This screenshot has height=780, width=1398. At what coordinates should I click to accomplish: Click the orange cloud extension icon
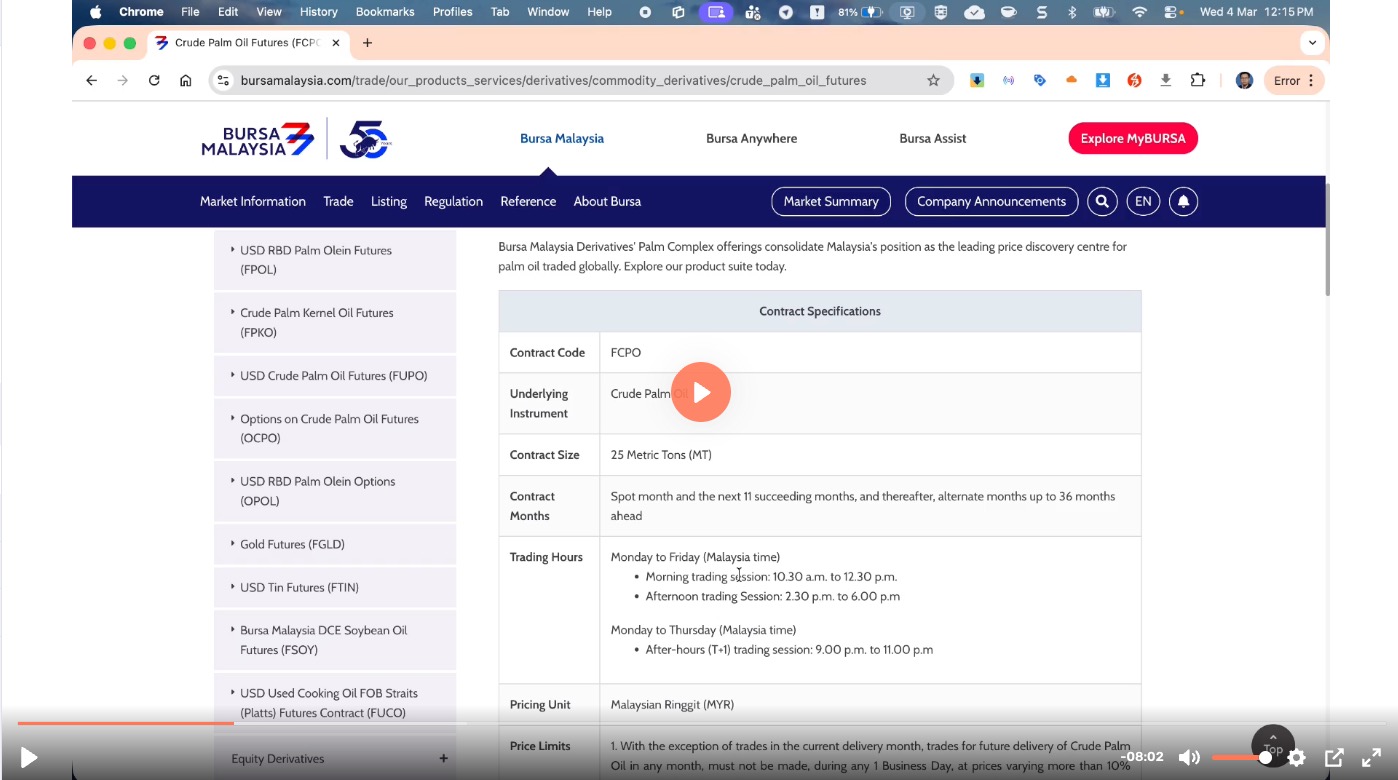point(1072,81)
